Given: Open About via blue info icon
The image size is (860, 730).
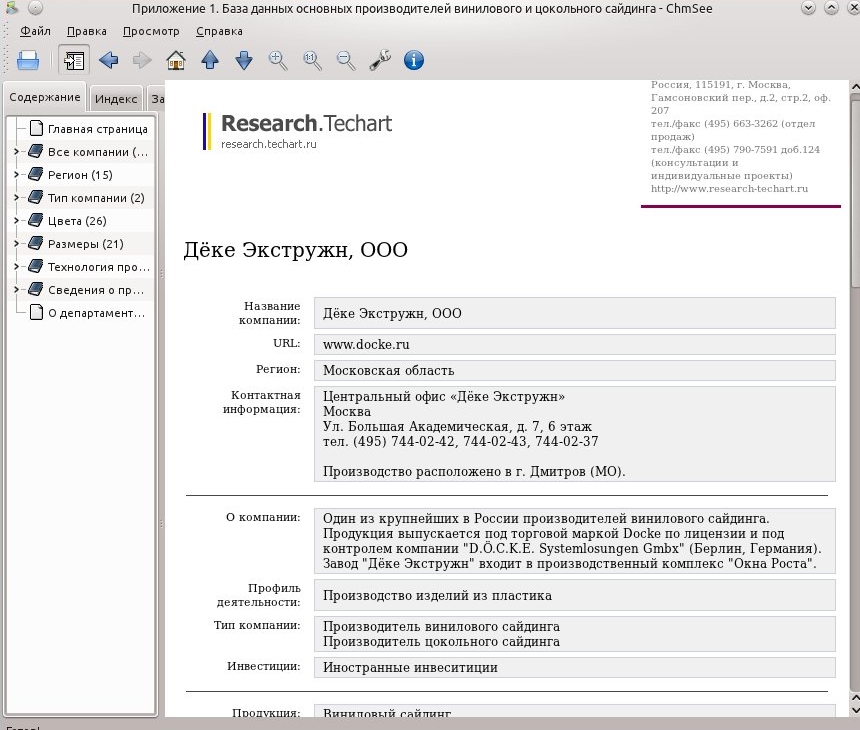Looking at the screenshot, I should (414, 60).
